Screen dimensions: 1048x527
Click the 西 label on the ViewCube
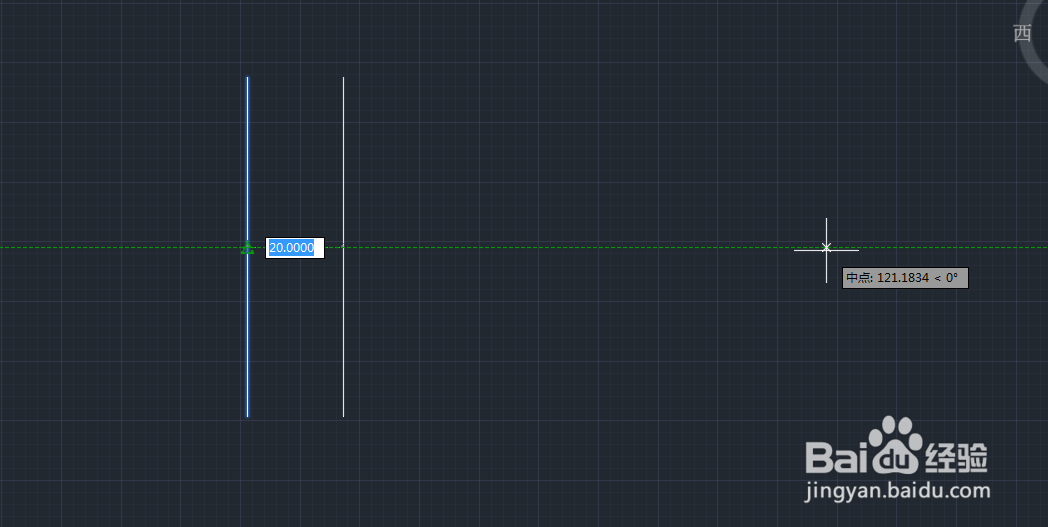(x=1022, y=33)
